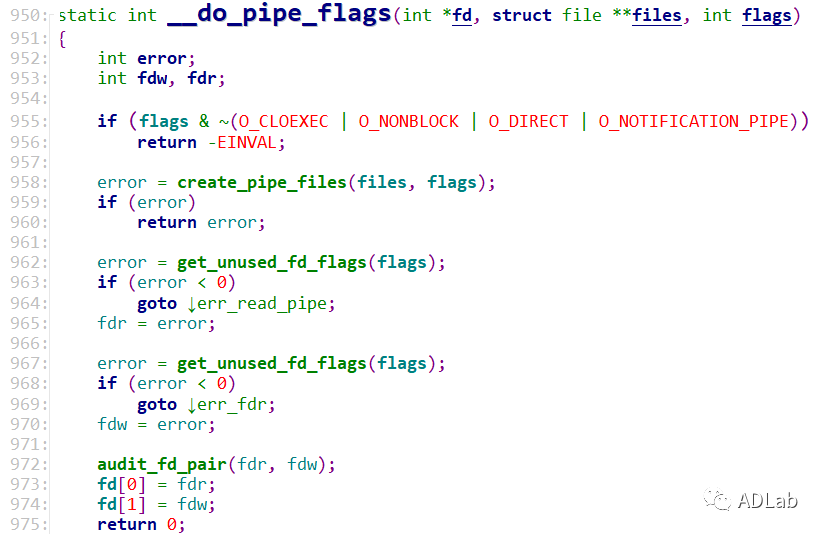This screenshot has height=534, width=824.
Task: Click the __do_pipe_flags function name
Action: pyautogui.click(x=280, y=14)
